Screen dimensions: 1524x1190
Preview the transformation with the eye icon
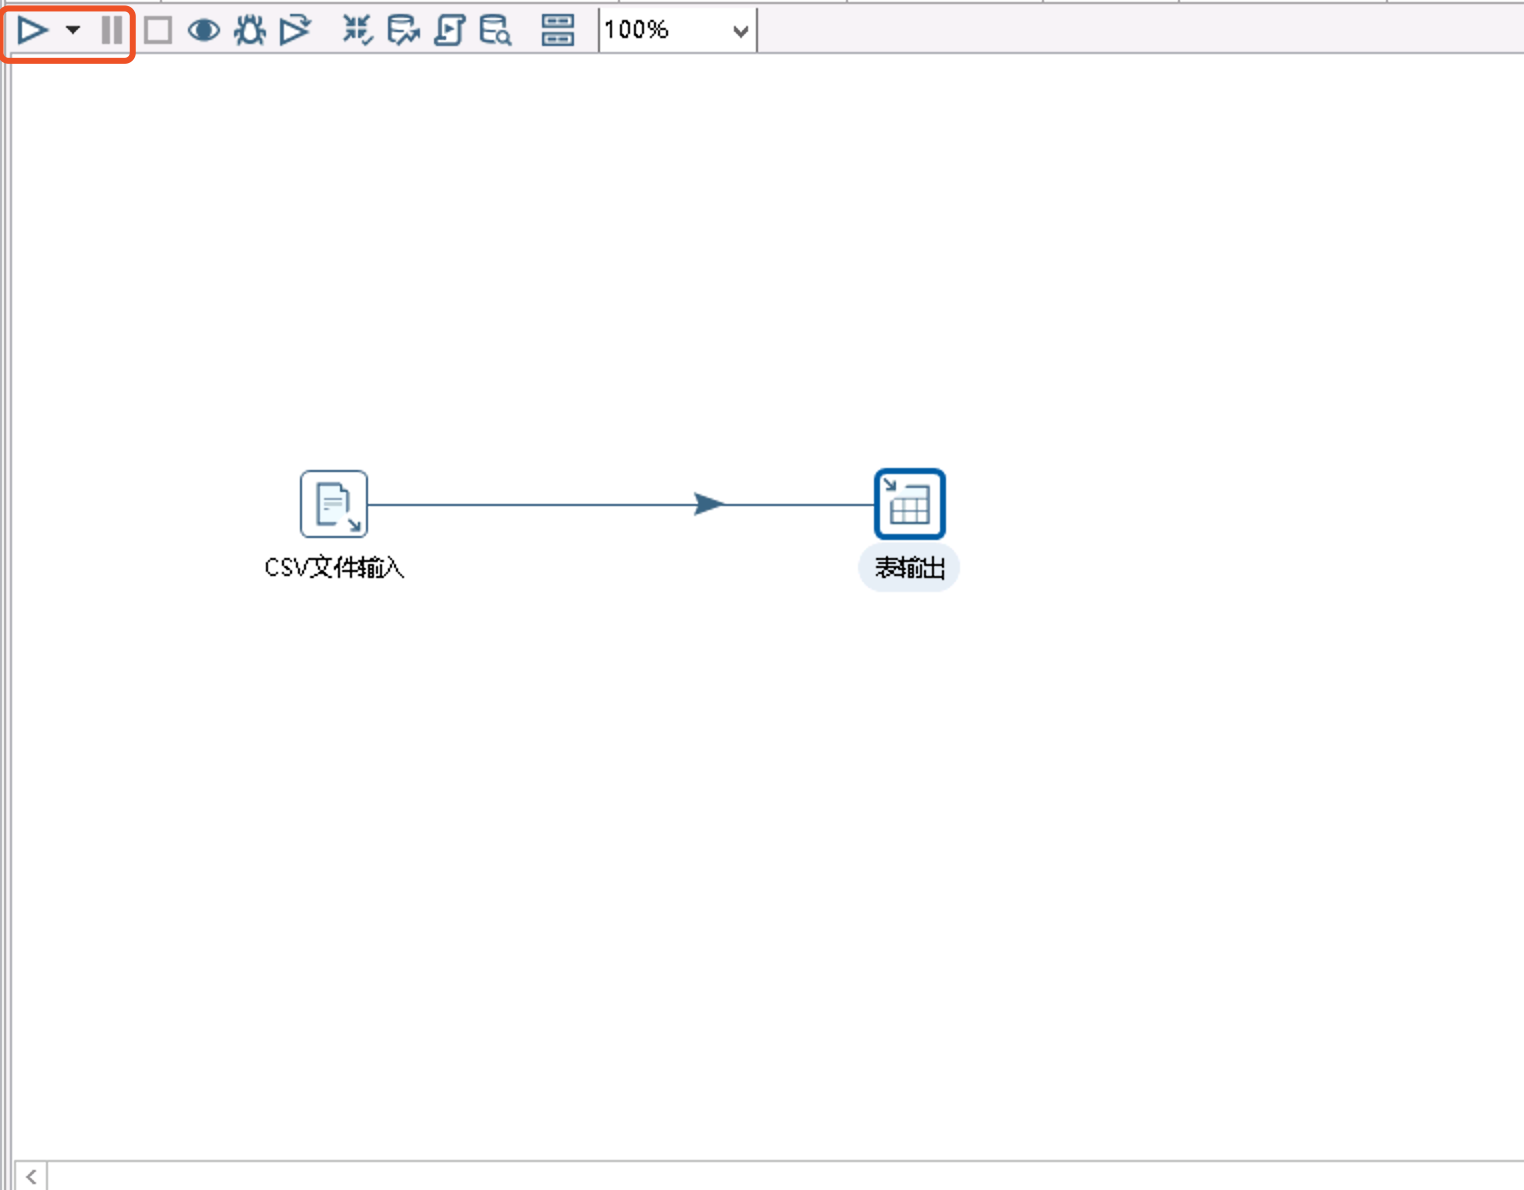pos(204,30)
